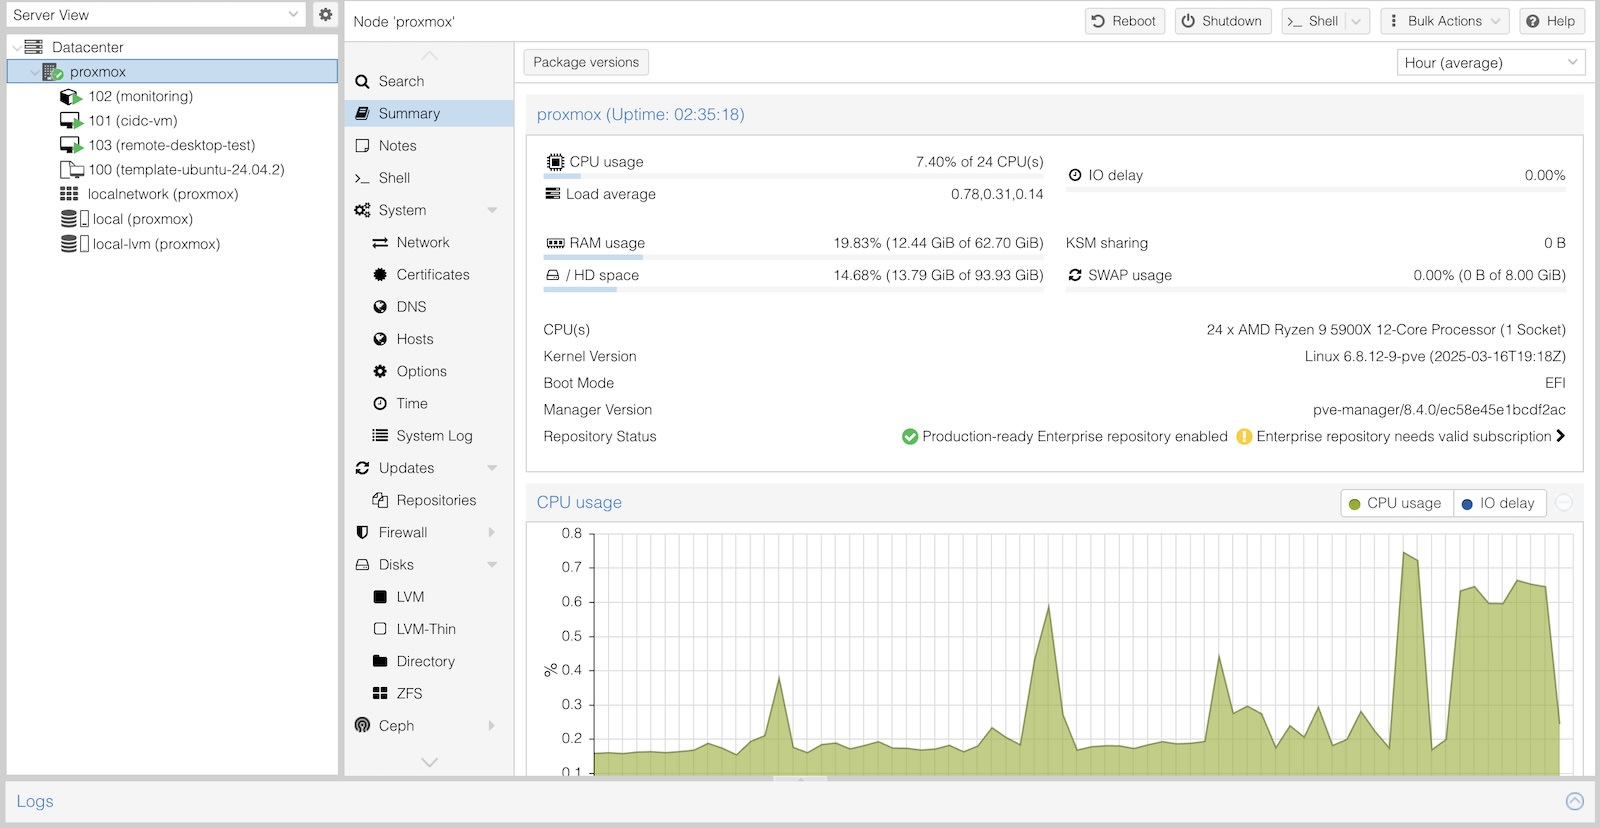
Task: Click the Time clock icon
Action: (380, 404)
